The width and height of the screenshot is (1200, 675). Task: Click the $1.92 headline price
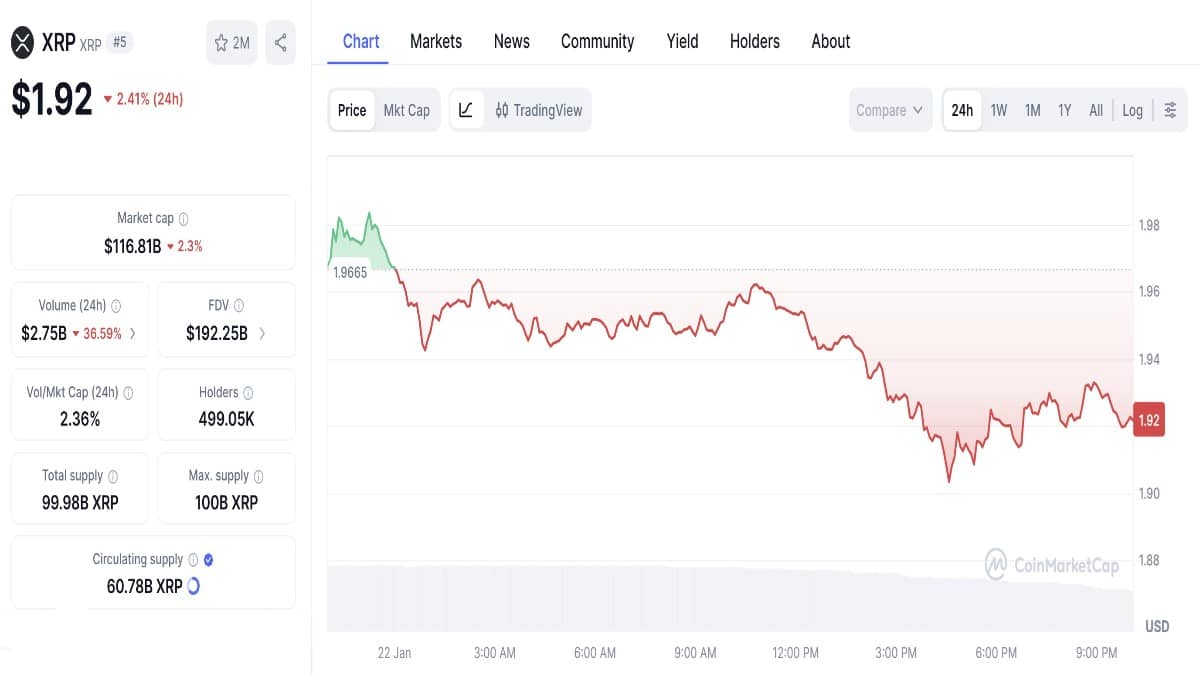coord(52,99)
